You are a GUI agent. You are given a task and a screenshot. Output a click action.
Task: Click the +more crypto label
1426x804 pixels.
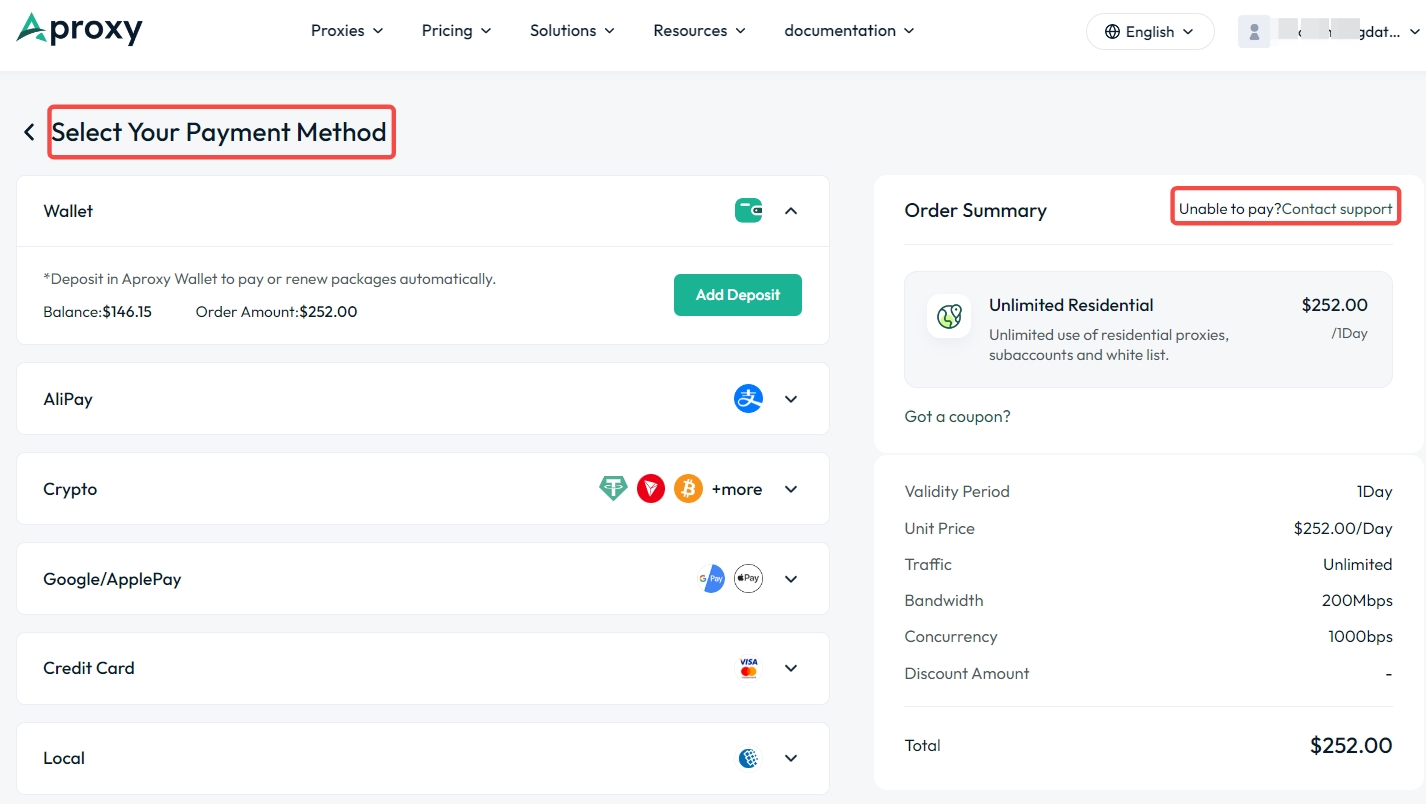pyautogui.click(x=737, y=489)
